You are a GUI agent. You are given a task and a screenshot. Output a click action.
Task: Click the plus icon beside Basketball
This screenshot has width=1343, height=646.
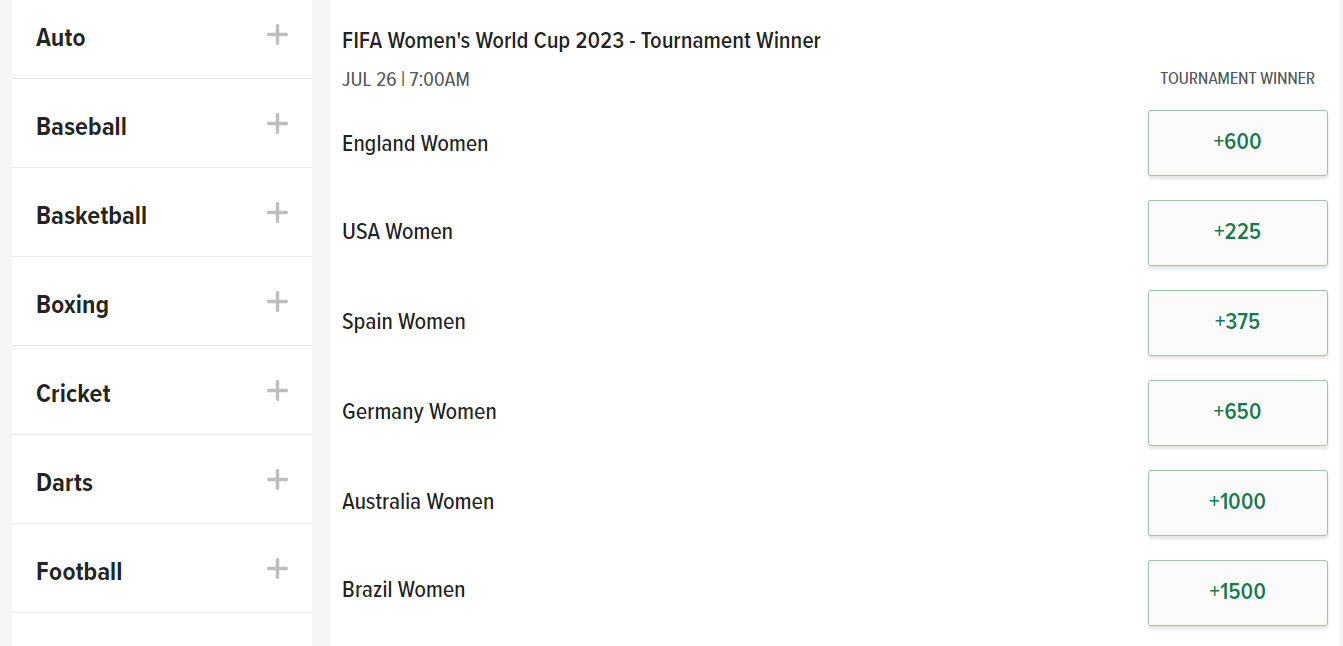pos(277,213)
